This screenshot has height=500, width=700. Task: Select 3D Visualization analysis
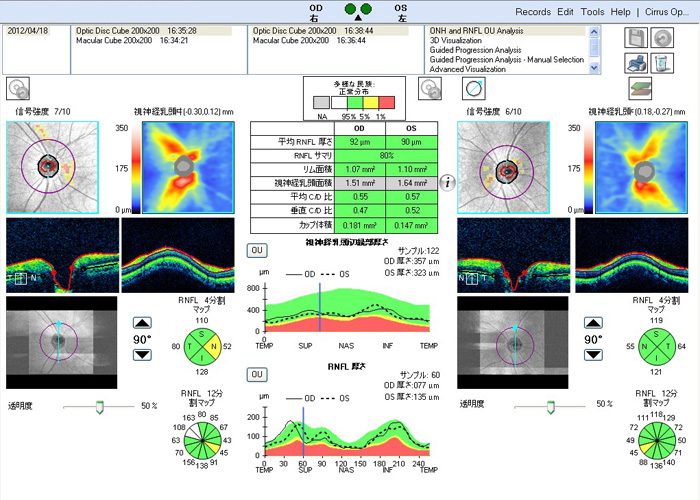[x=455, y=40]
